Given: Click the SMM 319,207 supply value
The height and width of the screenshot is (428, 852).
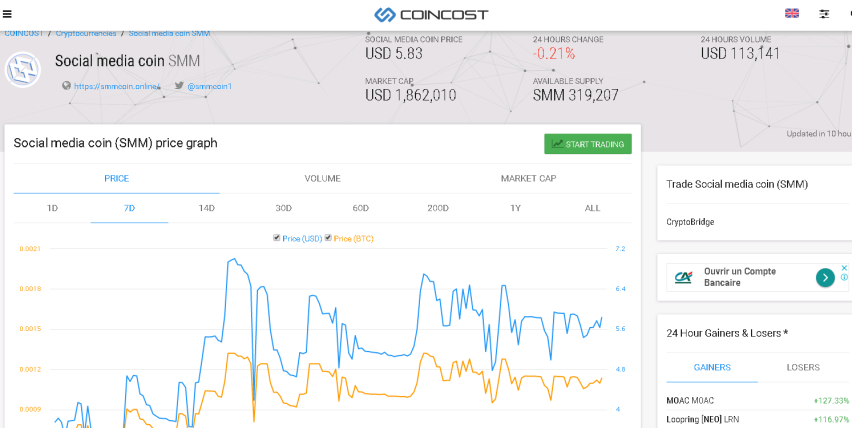Looking at the screenshot, I should (x=575, y=96).
